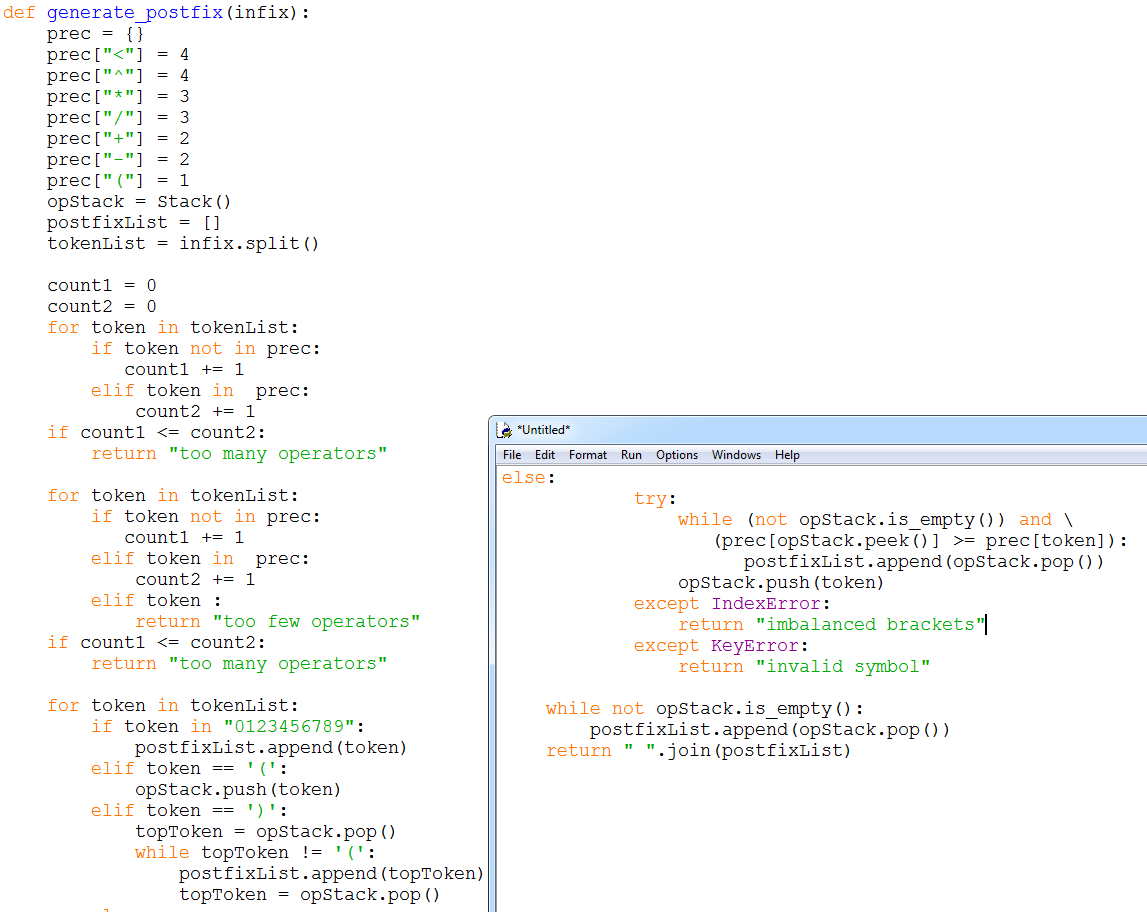Image resolution: width=1147 pixels, height=912 pixels.
Task: Open the Help menu
Action: 787,454
